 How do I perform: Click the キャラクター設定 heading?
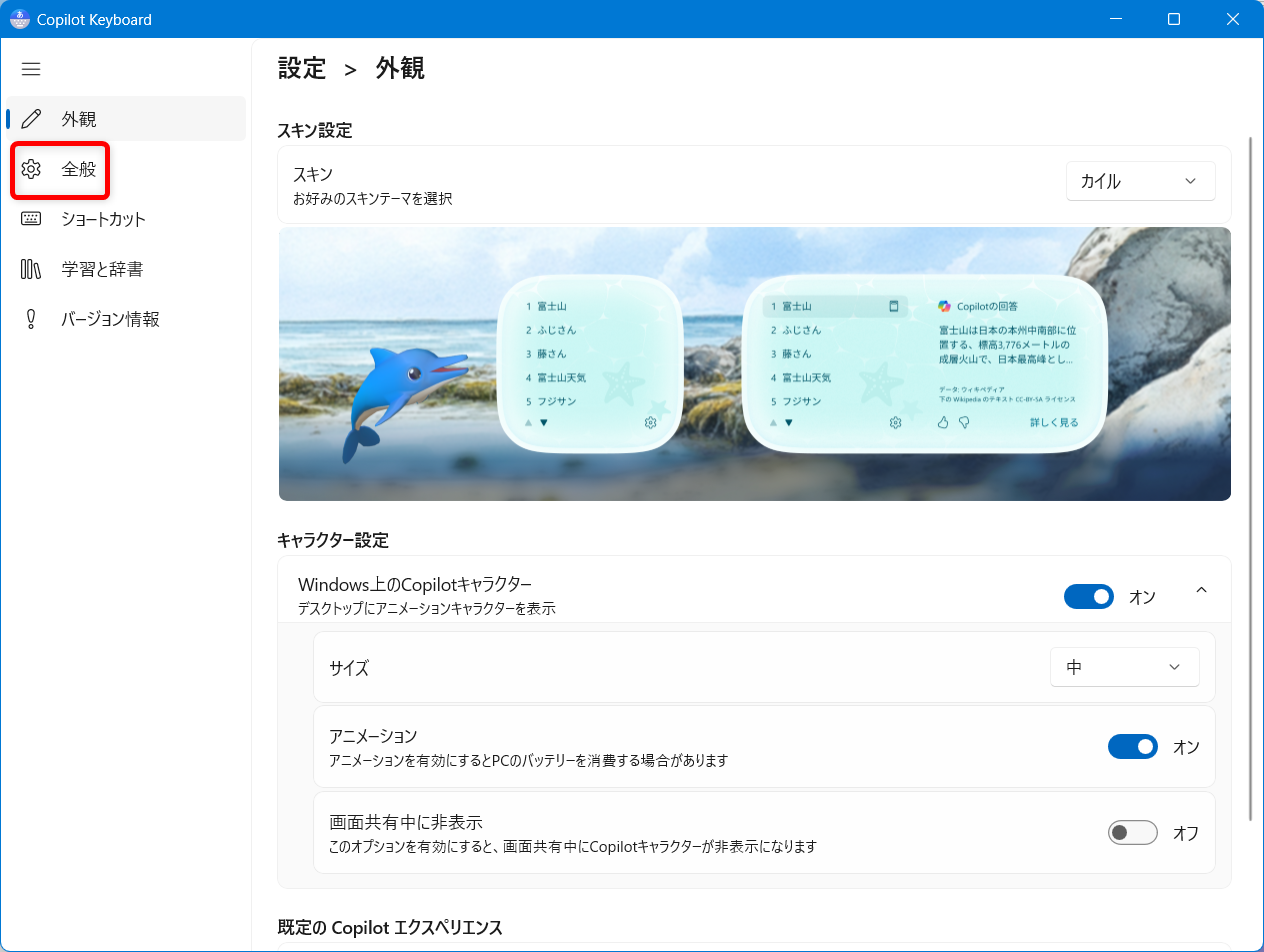pyautogui.click(x=332, y=540)
